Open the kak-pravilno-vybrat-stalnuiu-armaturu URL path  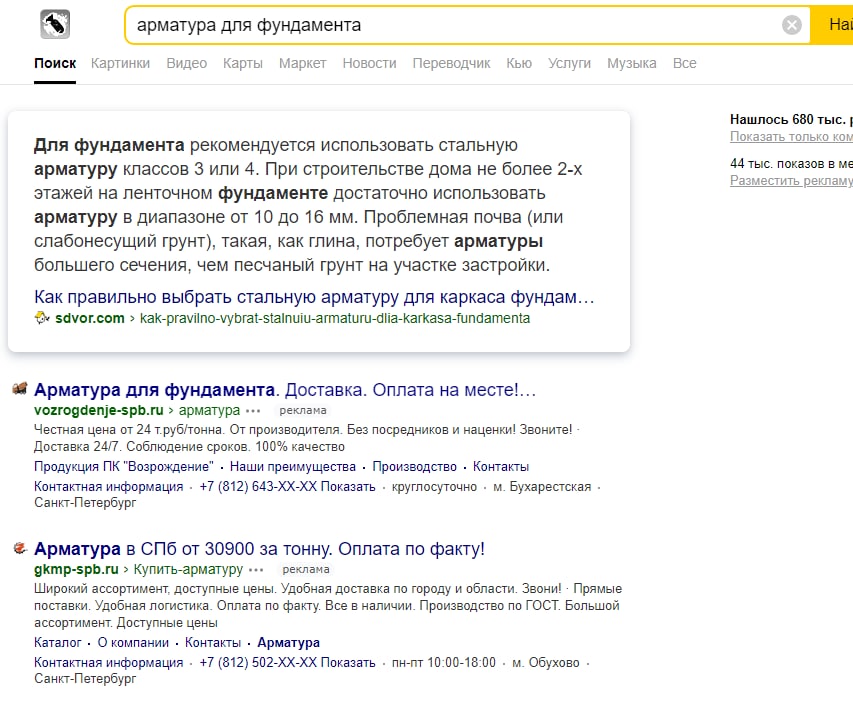click(x=335, y=318)
